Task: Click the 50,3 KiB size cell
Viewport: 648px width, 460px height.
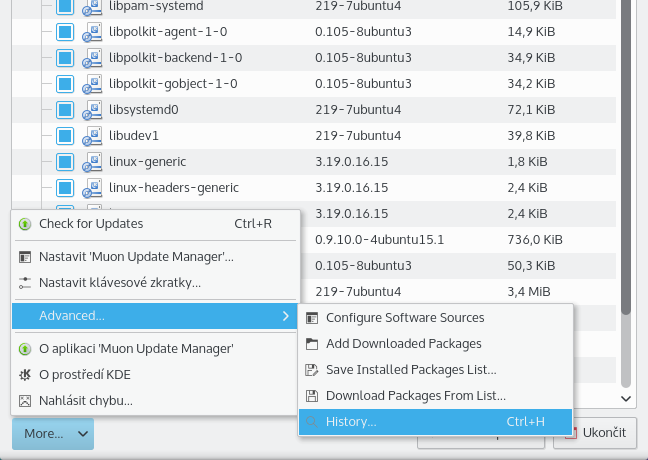Action: click(531, 266)
